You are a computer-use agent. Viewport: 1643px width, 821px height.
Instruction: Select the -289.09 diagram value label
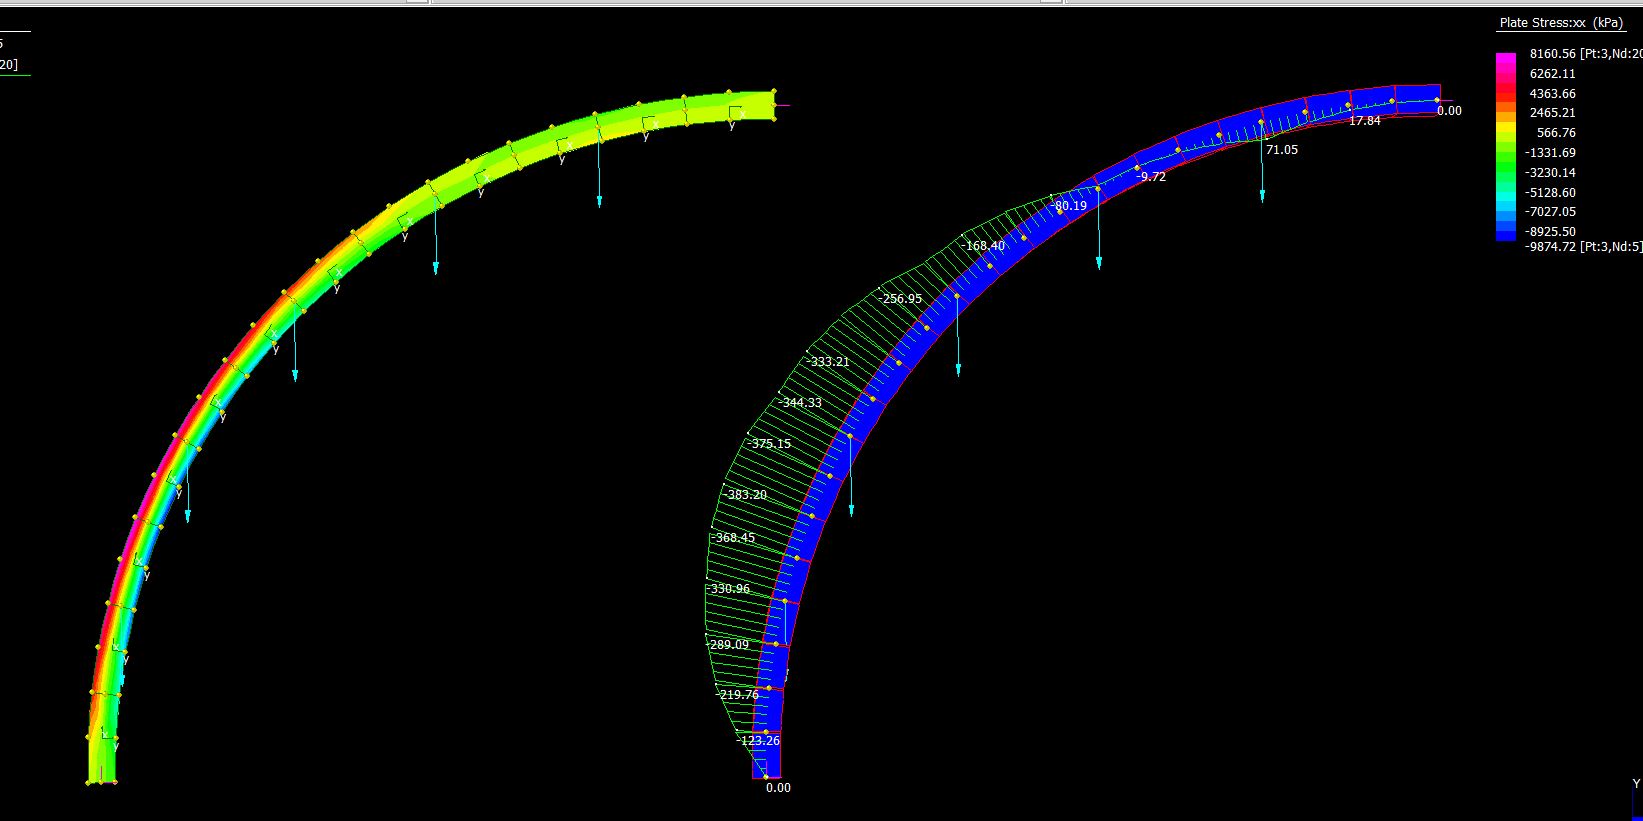(x=728, y=645)
